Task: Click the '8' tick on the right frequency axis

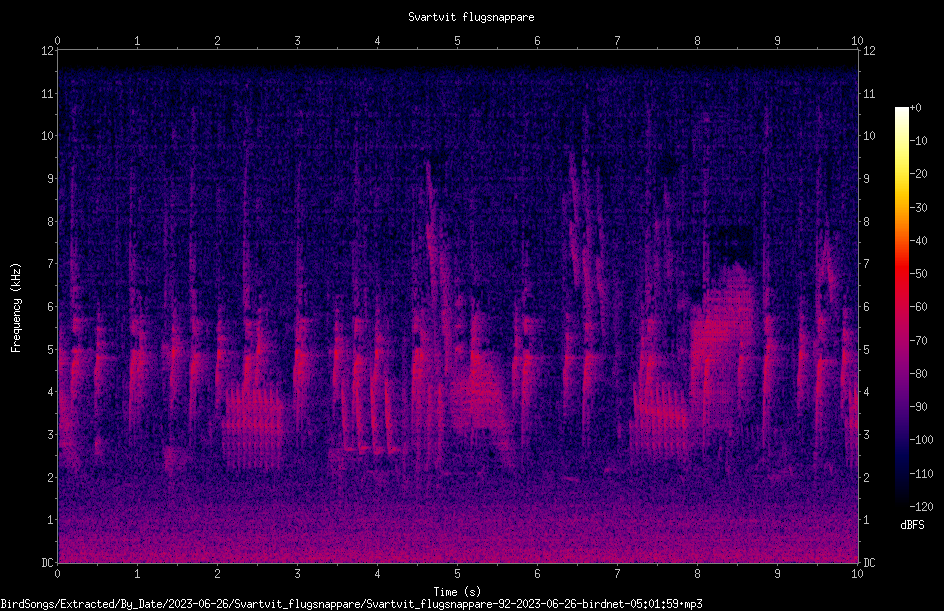Action: [867, 222]
